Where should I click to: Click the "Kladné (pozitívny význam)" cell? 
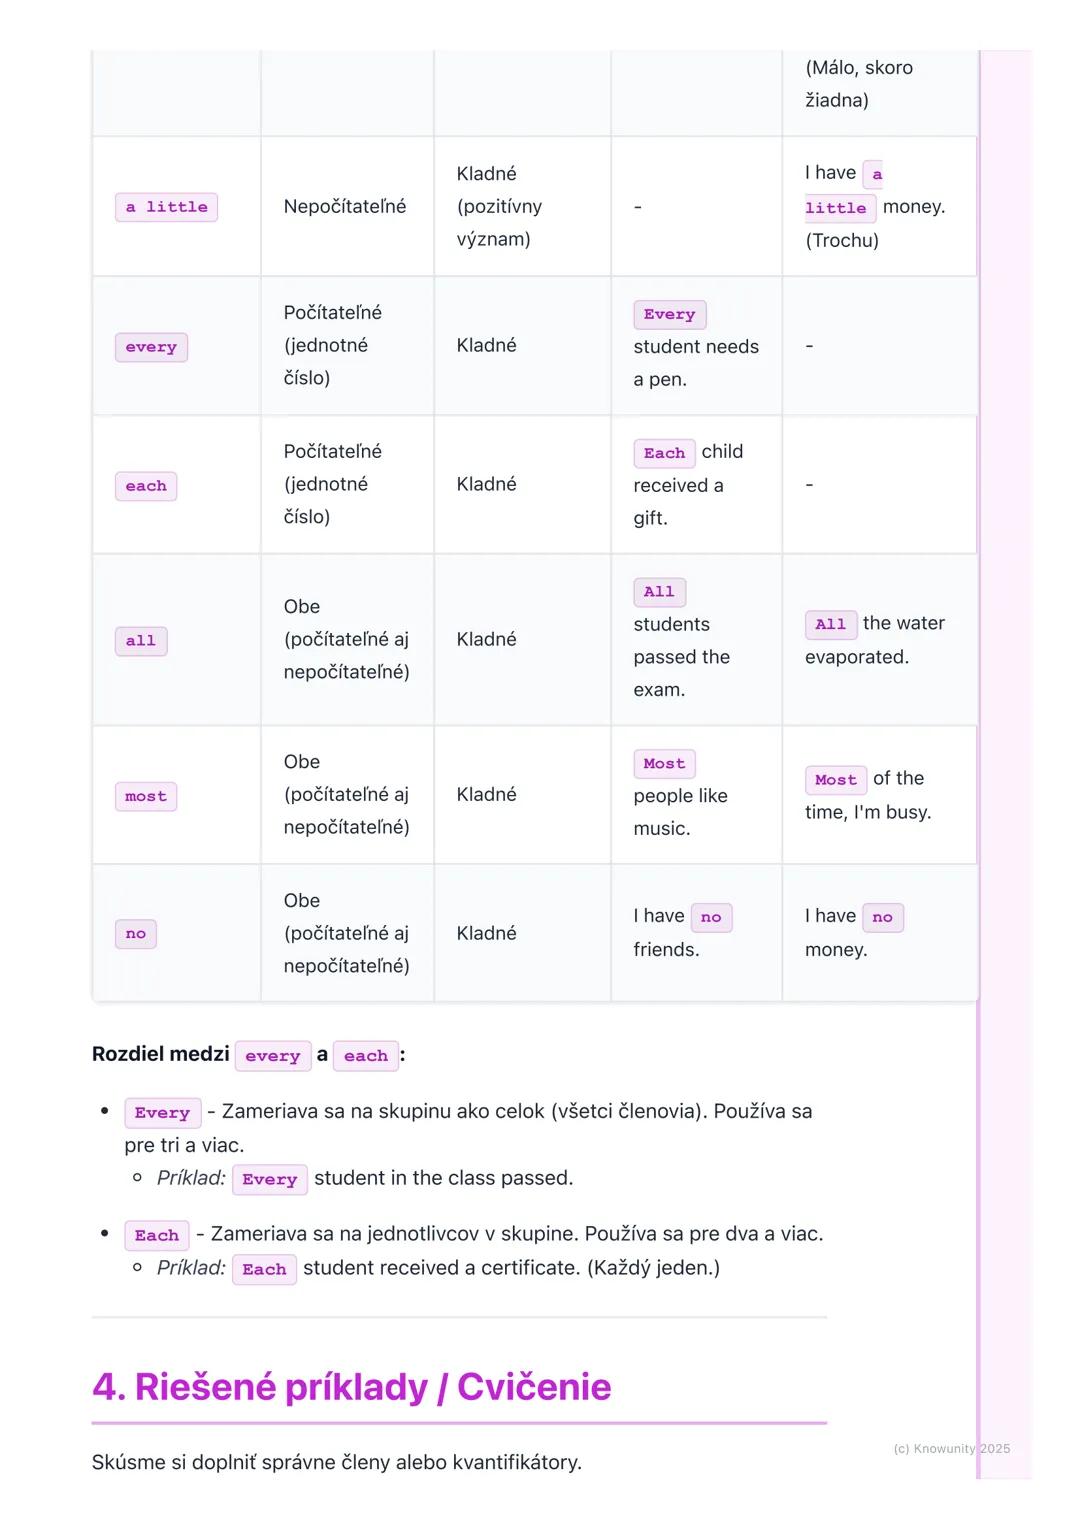499,207
